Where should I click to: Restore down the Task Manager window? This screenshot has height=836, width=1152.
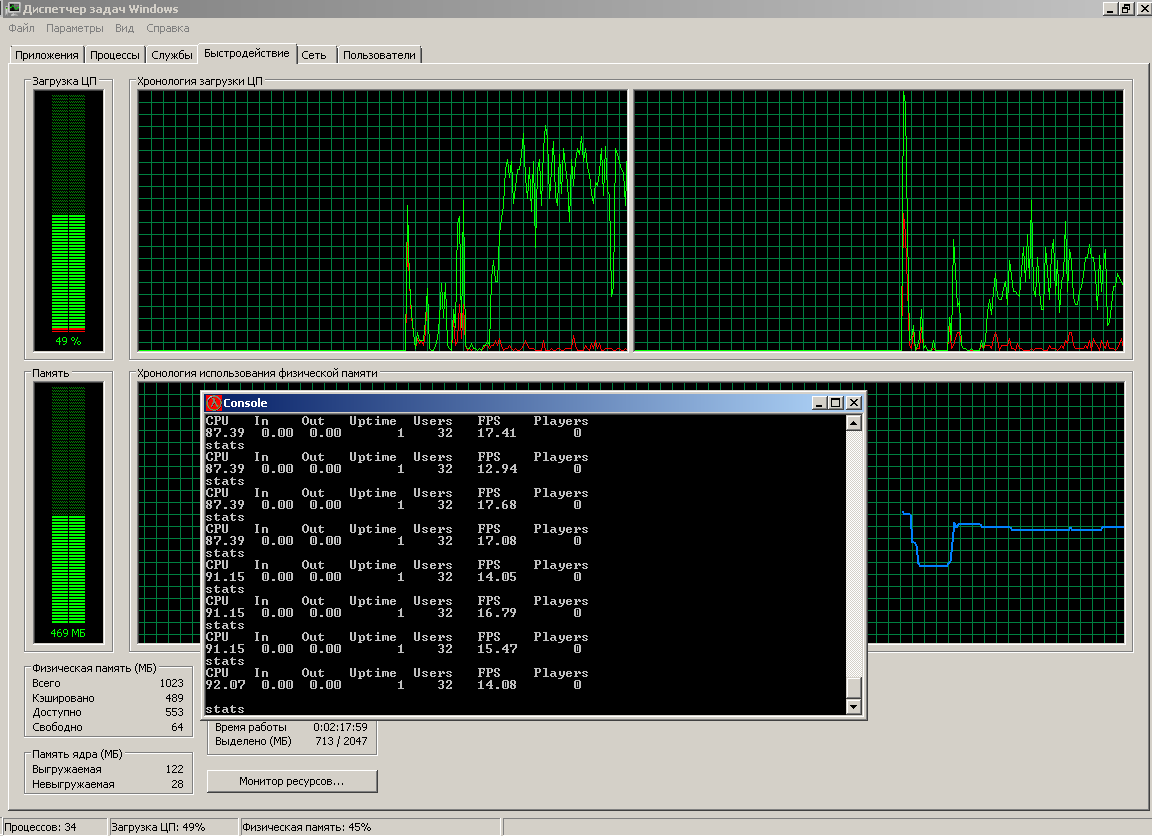pyautogui.click(x=1126, y=9)
